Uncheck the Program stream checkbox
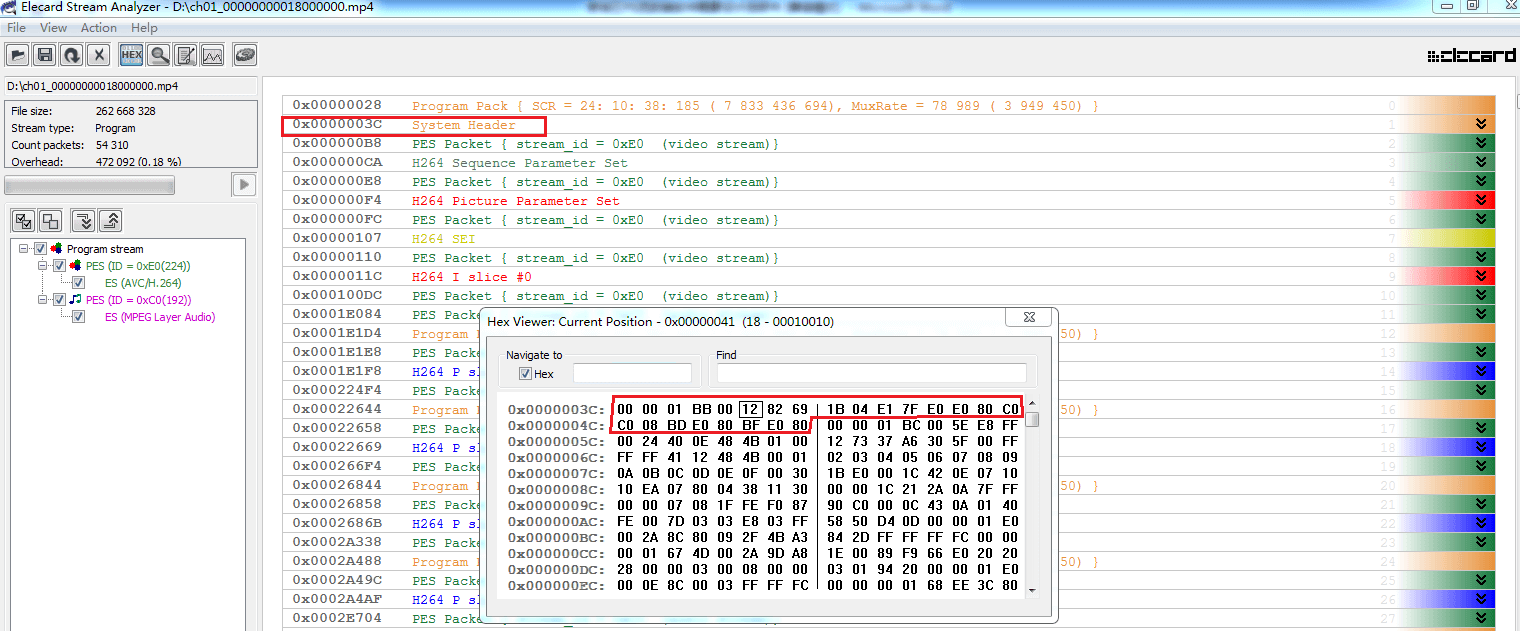This screenshot has height=631, width=1520. (40, 249)
